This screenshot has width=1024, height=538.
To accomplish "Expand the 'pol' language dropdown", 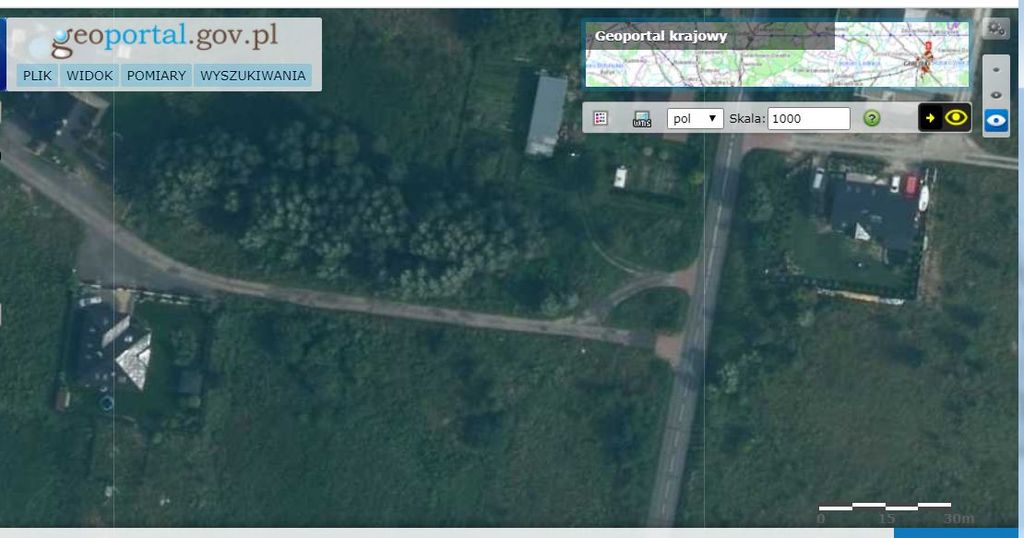I will pyautogui.click(x=695, y=118).
